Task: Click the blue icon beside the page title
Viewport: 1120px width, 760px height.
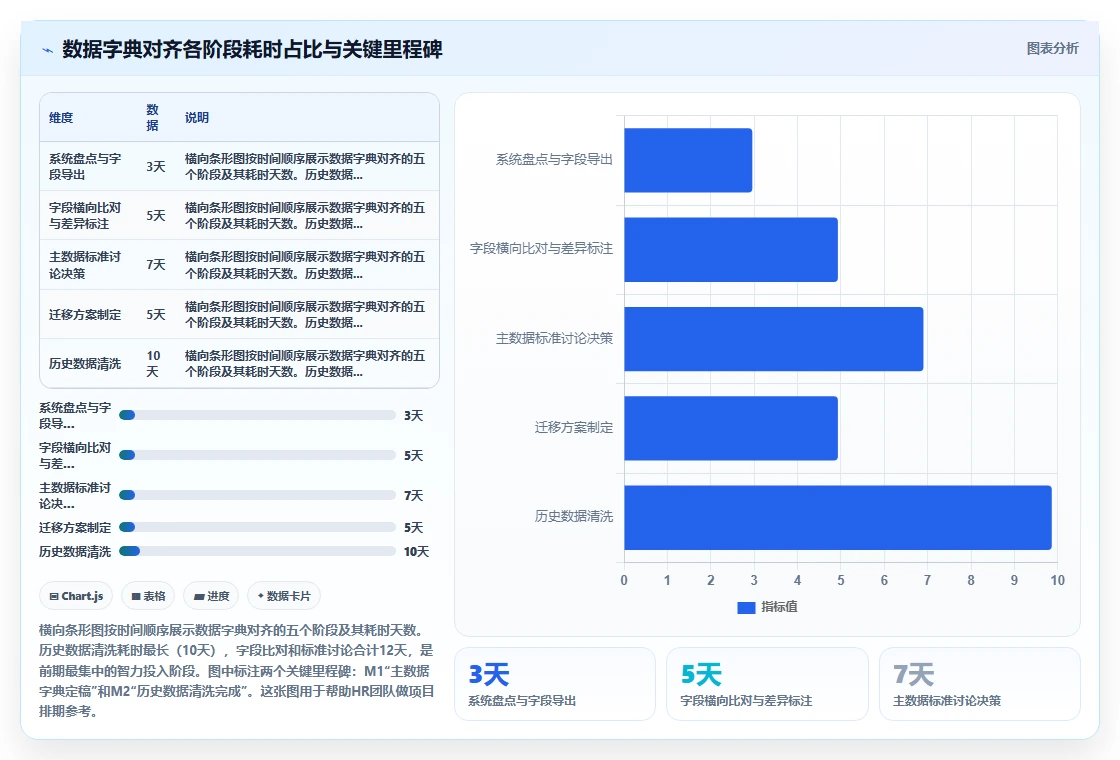Action: (48, 50)
